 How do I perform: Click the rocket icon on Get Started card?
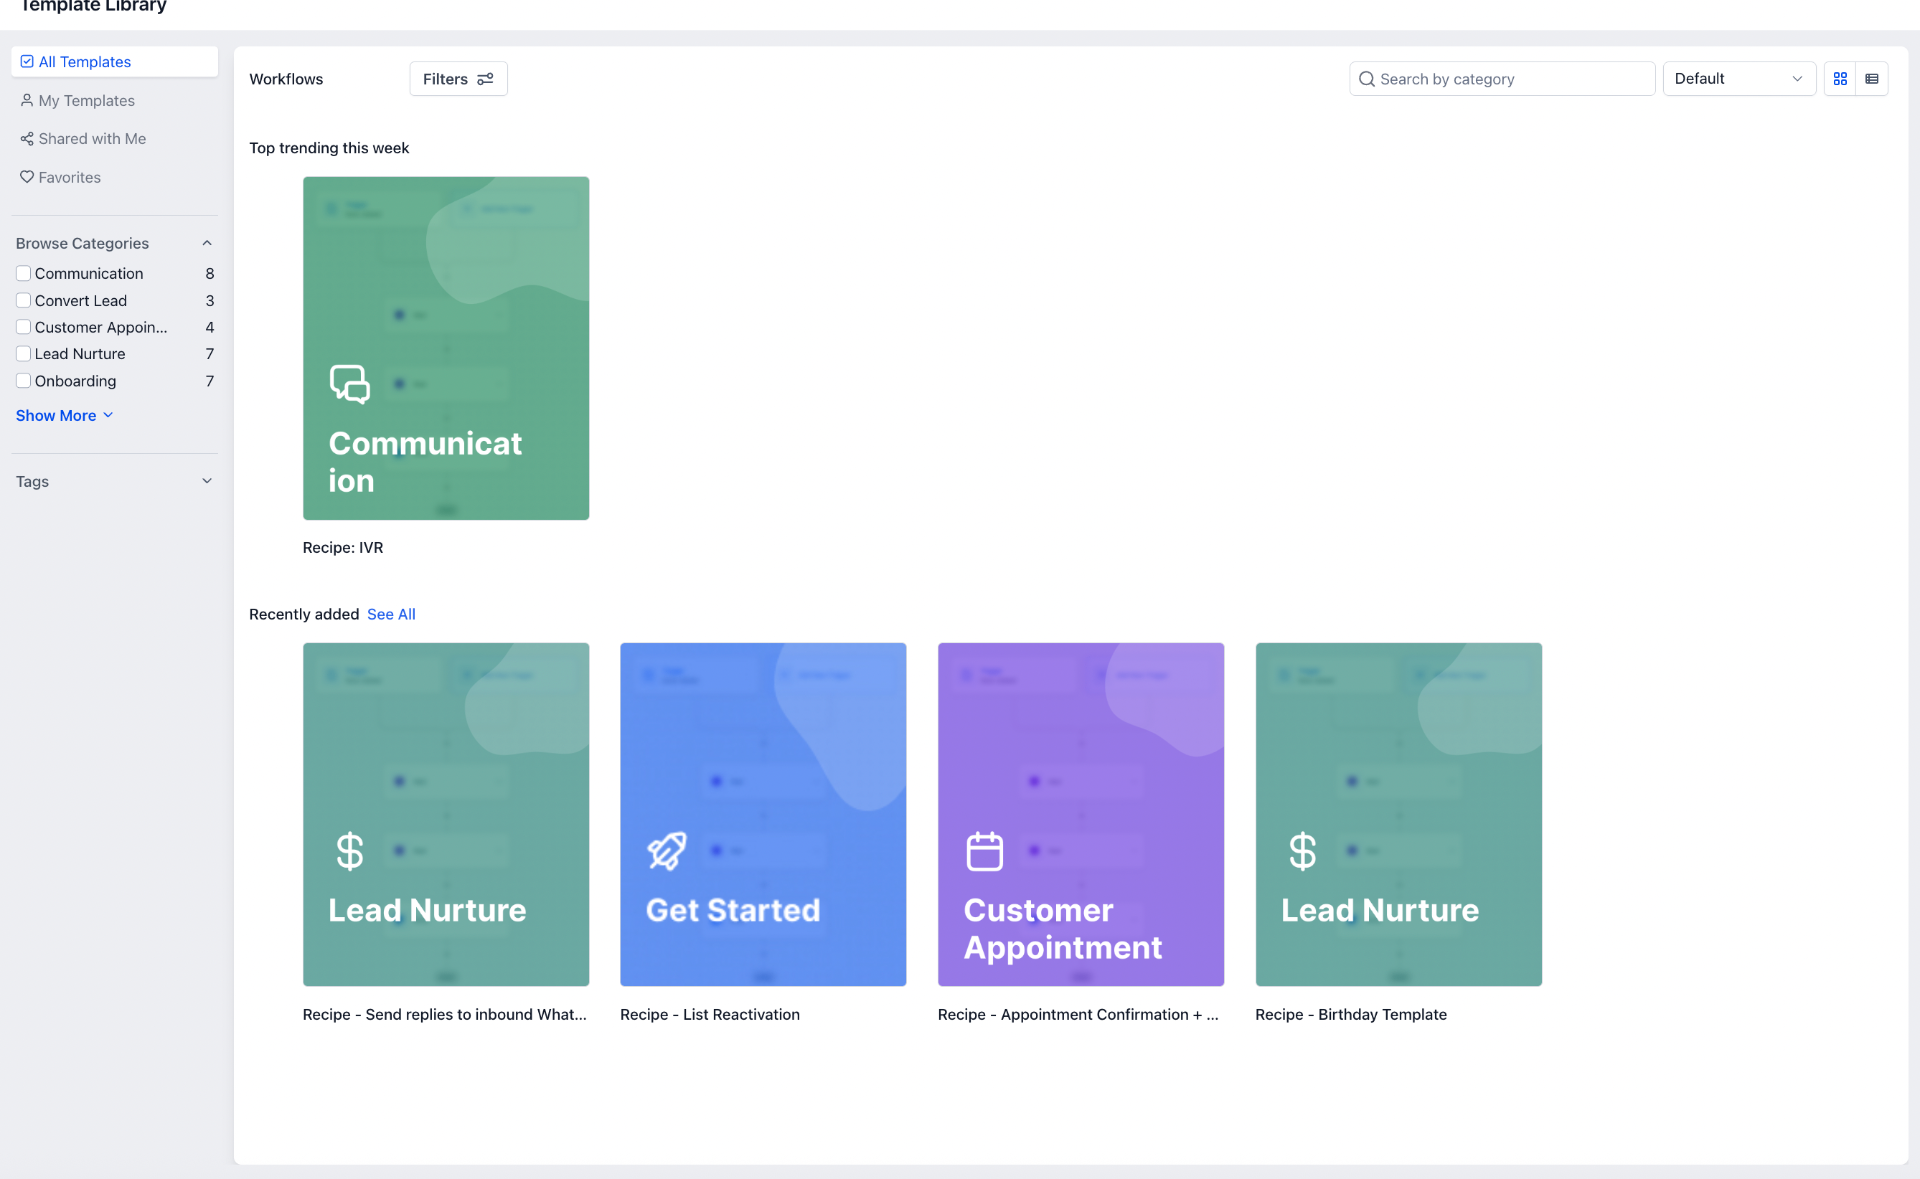pyautogui.click(x=666, y=851)
